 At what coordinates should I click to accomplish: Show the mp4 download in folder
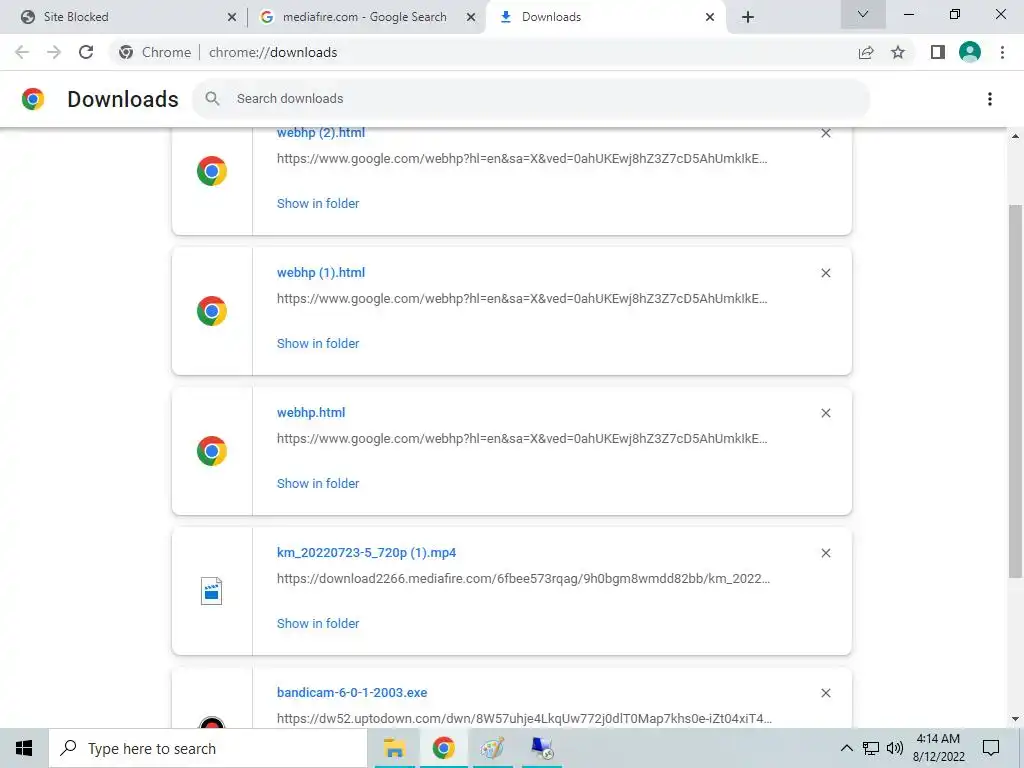tap(318, 623)
